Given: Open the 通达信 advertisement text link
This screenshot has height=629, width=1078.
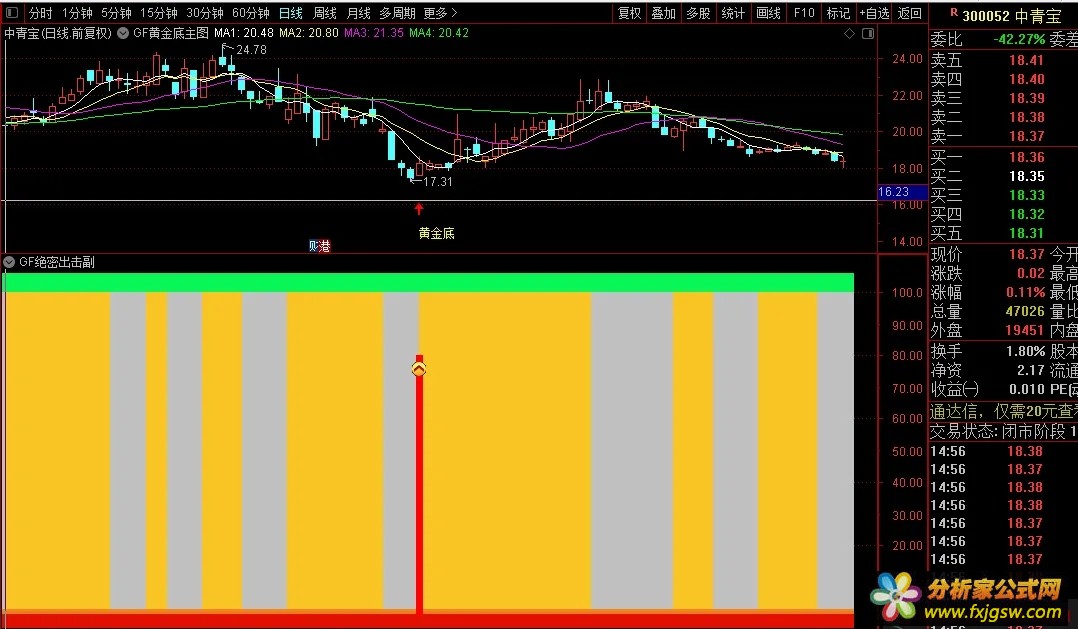Looking at the screenshot, I should (1003, 411).
